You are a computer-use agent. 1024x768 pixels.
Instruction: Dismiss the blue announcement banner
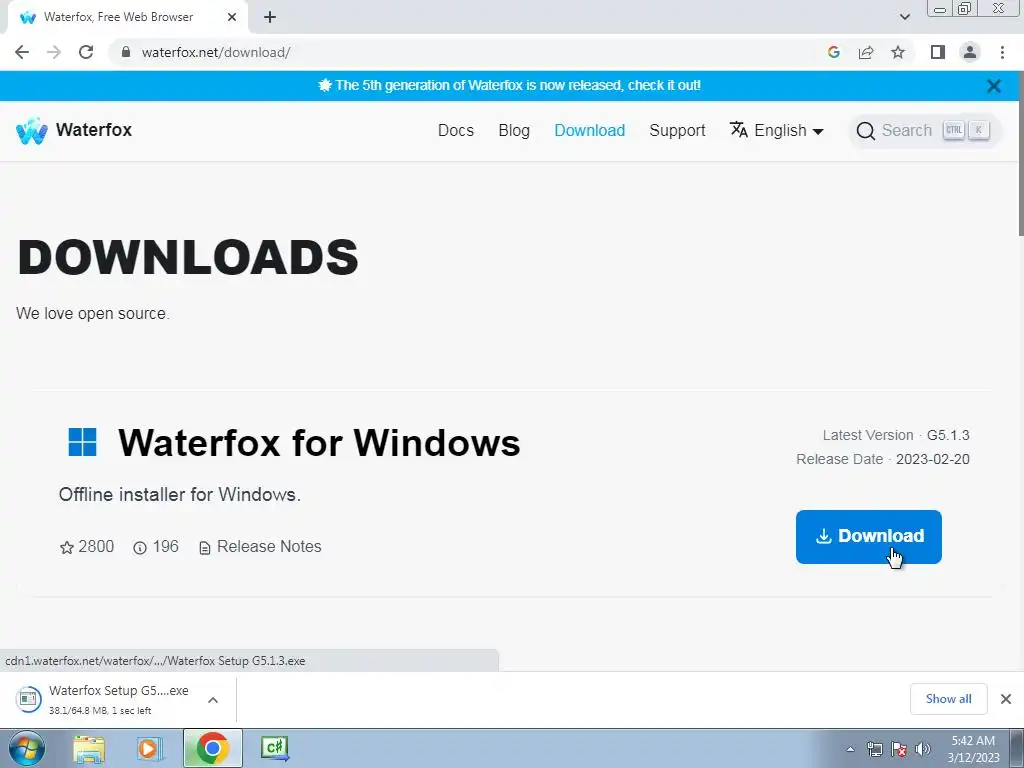point(994,86)
